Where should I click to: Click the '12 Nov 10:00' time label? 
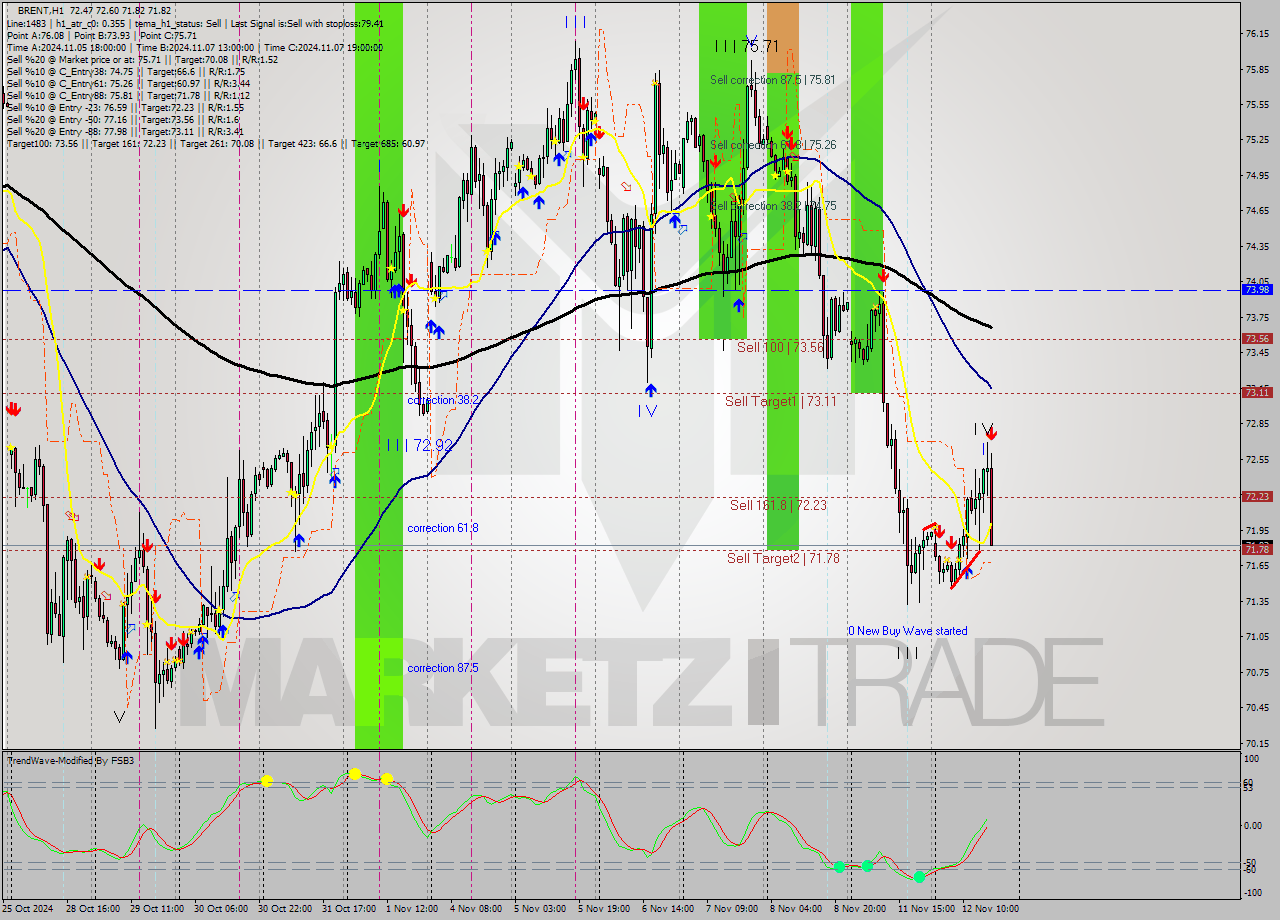(990, 909)
